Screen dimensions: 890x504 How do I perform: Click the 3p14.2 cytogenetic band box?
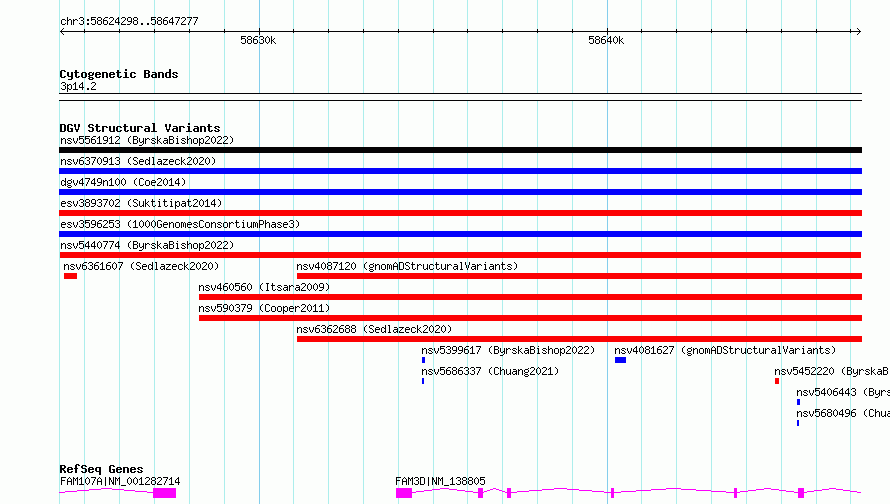460,97
